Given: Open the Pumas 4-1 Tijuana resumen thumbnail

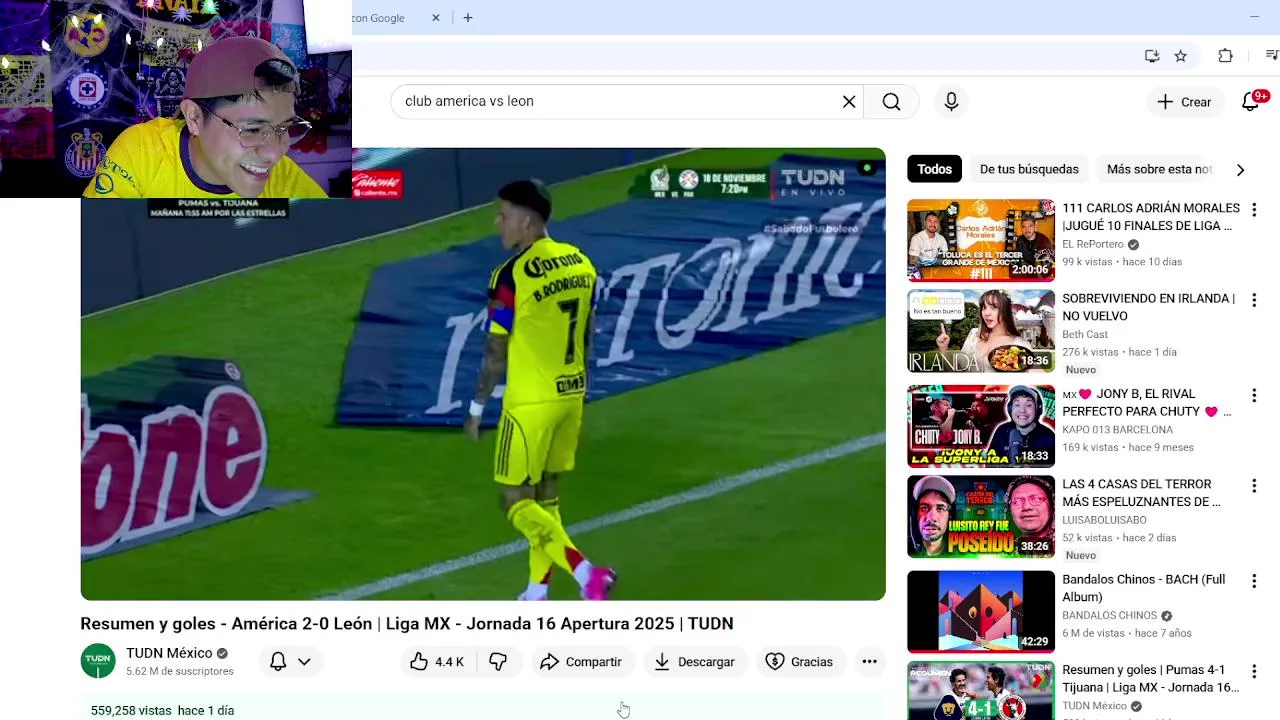Looking at the screenshot, I should coord(981,691).
